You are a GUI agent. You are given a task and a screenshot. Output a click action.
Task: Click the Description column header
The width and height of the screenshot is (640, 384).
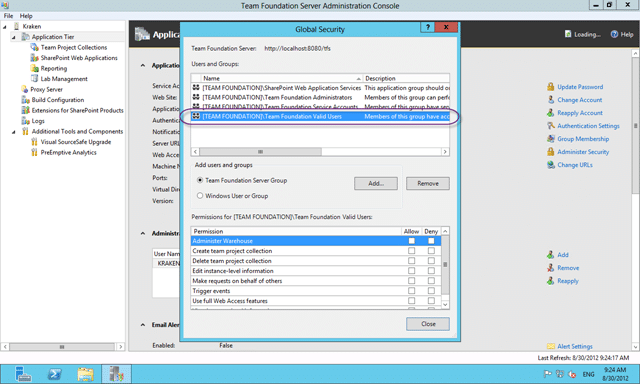pos(406,78)
